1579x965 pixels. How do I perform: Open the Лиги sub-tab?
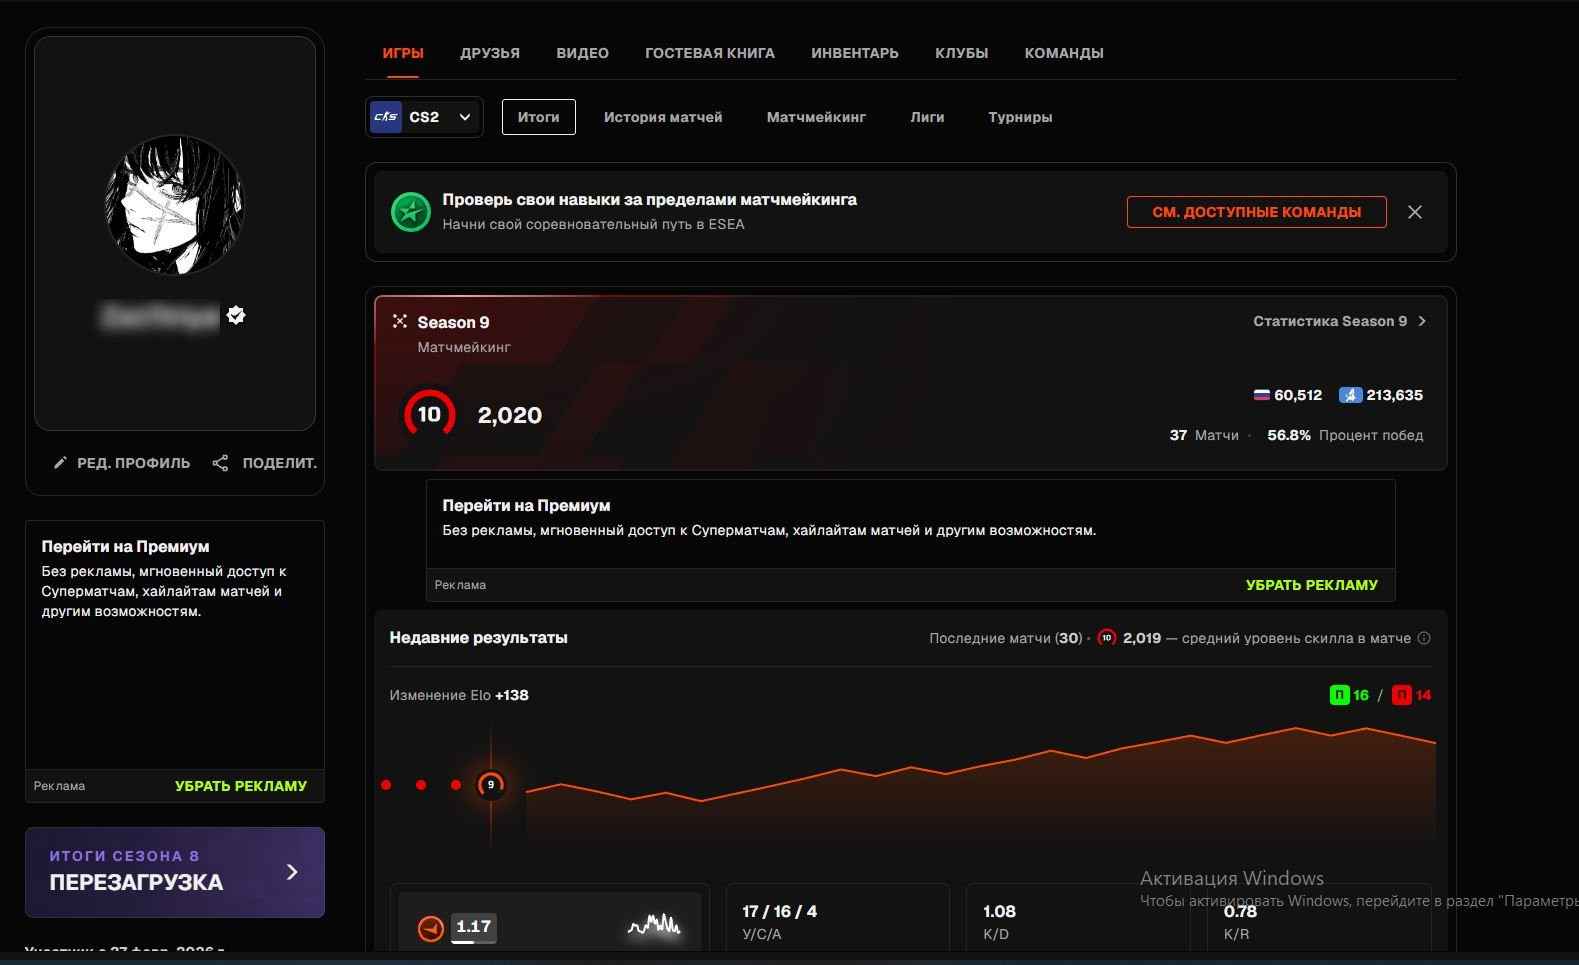927,117
